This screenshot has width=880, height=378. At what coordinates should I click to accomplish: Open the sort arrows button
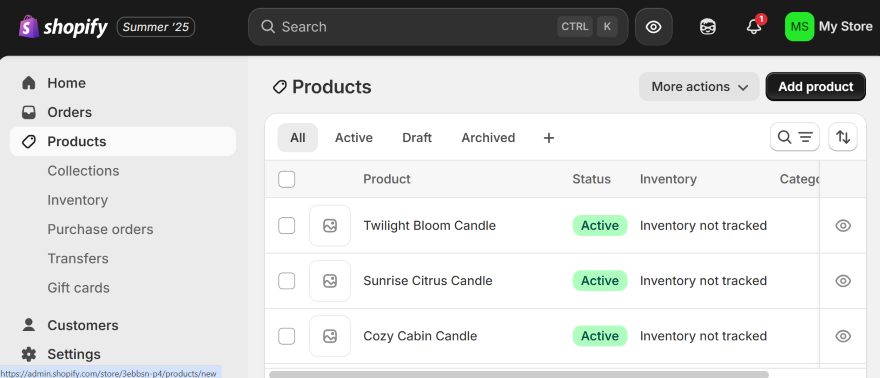[x=843, y=137]
